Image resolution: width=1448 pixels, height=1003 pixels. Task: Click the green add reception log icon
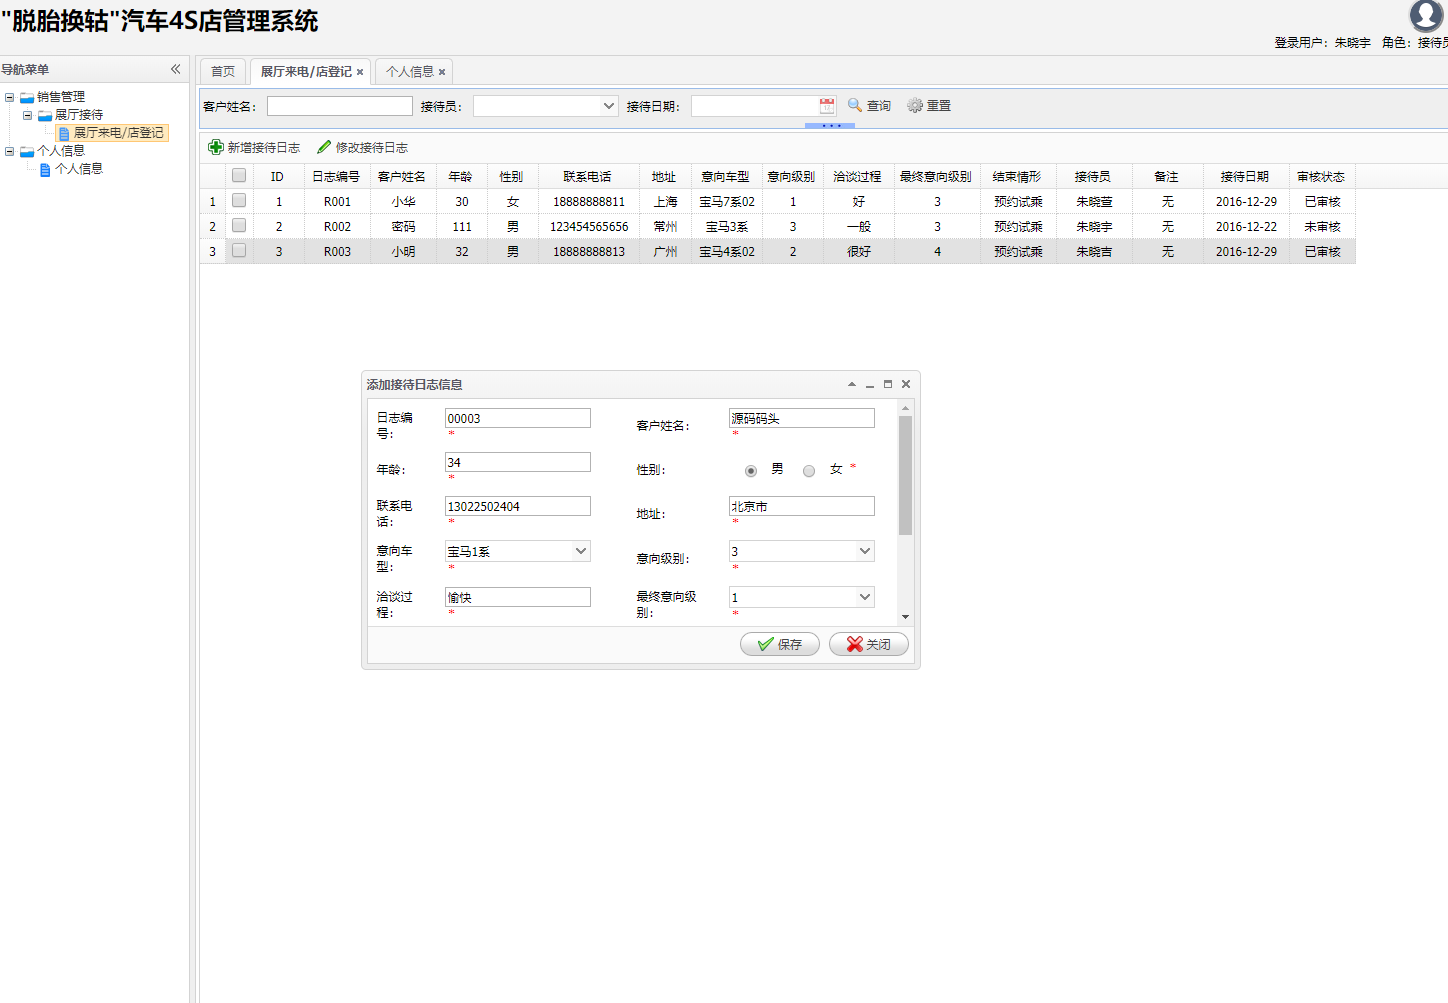(215, 147)
